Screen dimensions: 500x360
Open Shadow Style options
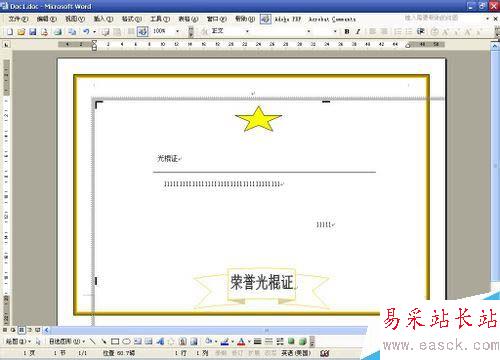(x=291, y=341)
